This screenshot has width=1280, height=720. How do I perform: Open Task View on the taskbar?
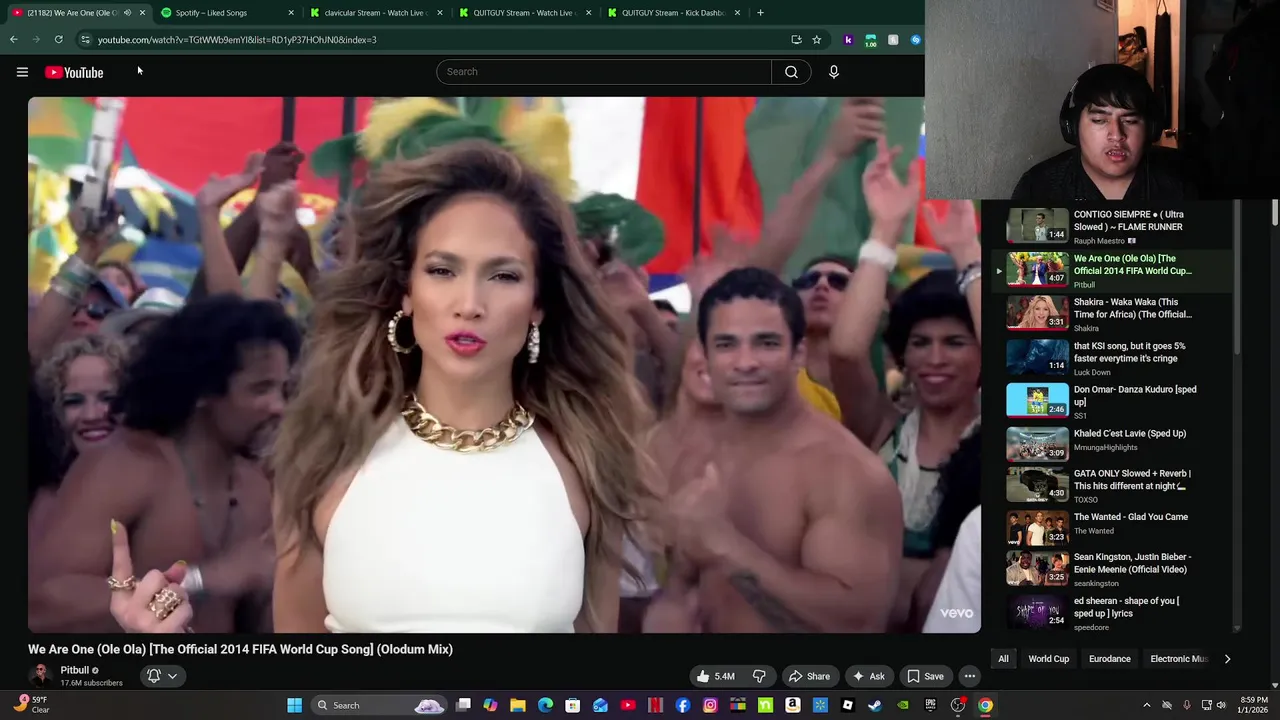pos(464,705)
